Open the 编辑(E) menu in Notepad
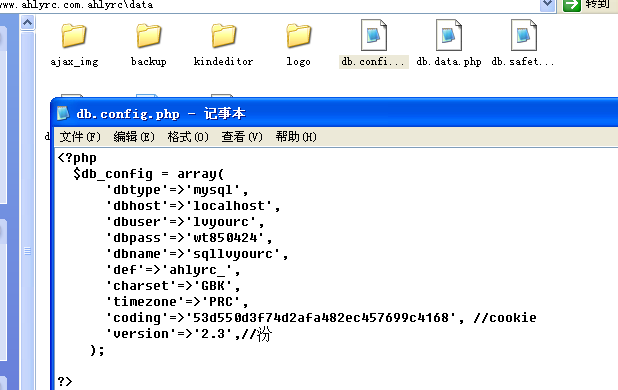The height and width of the screenshot is (390, 618). click(134, 137)
